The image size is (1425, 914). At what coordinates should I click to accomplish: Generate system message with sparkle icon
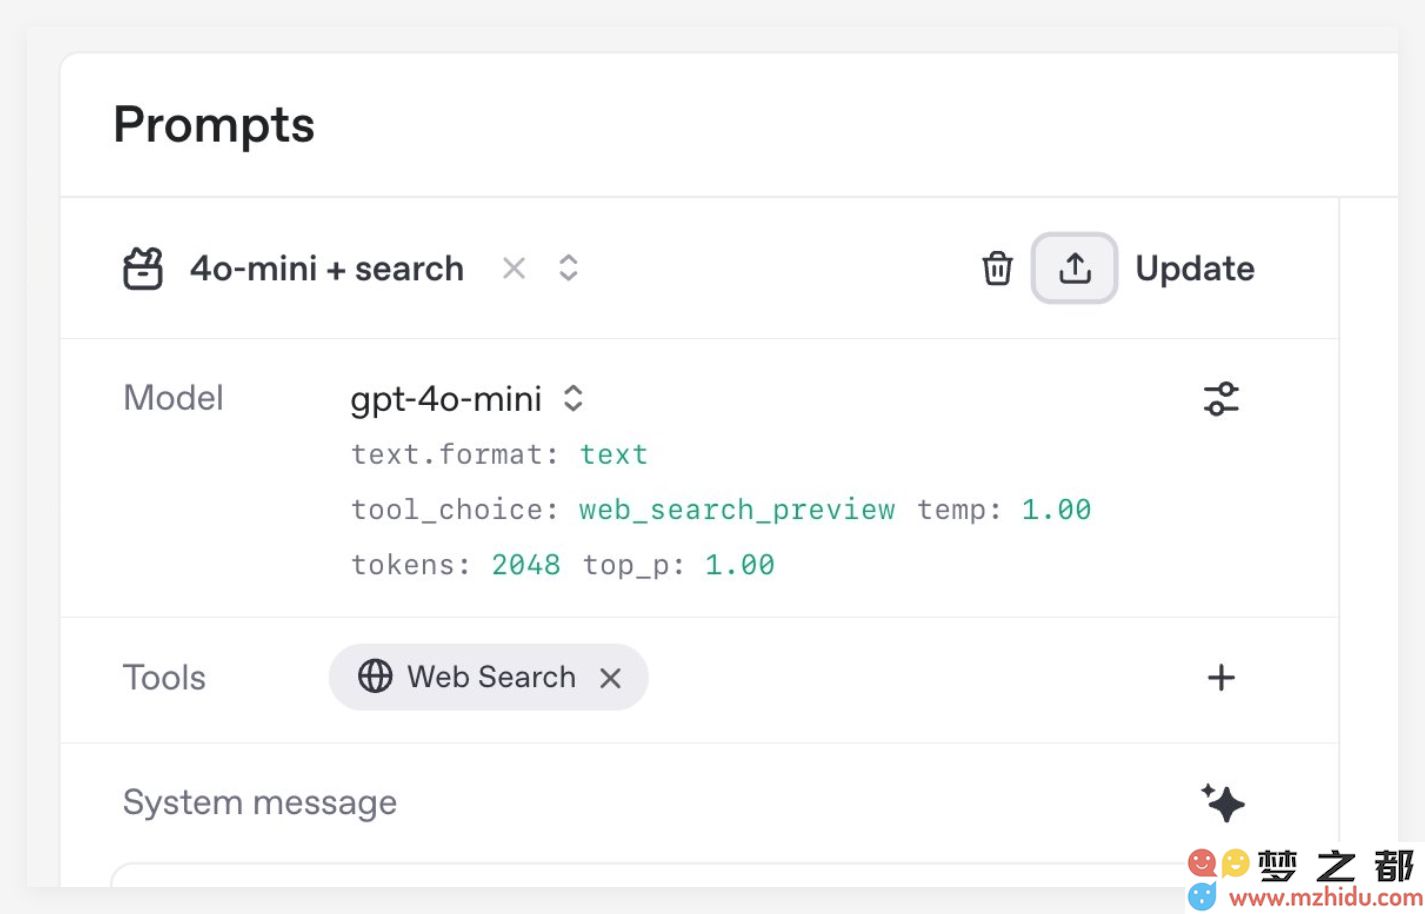point(1222,802)
